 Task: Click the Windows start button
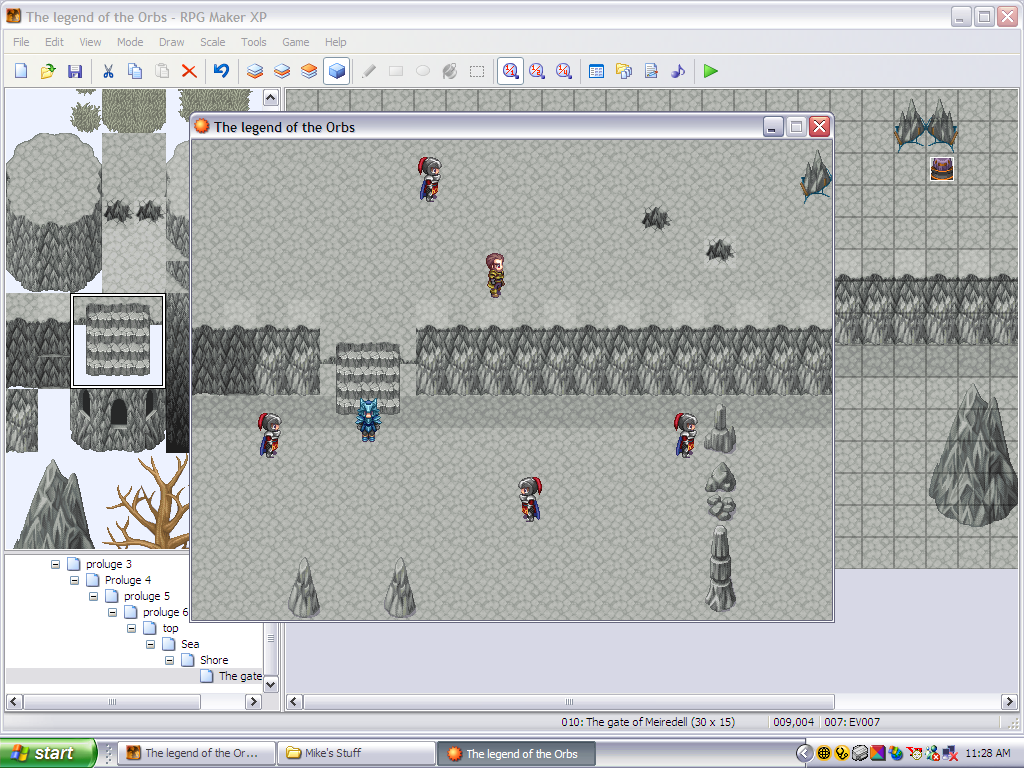(48, 753)
